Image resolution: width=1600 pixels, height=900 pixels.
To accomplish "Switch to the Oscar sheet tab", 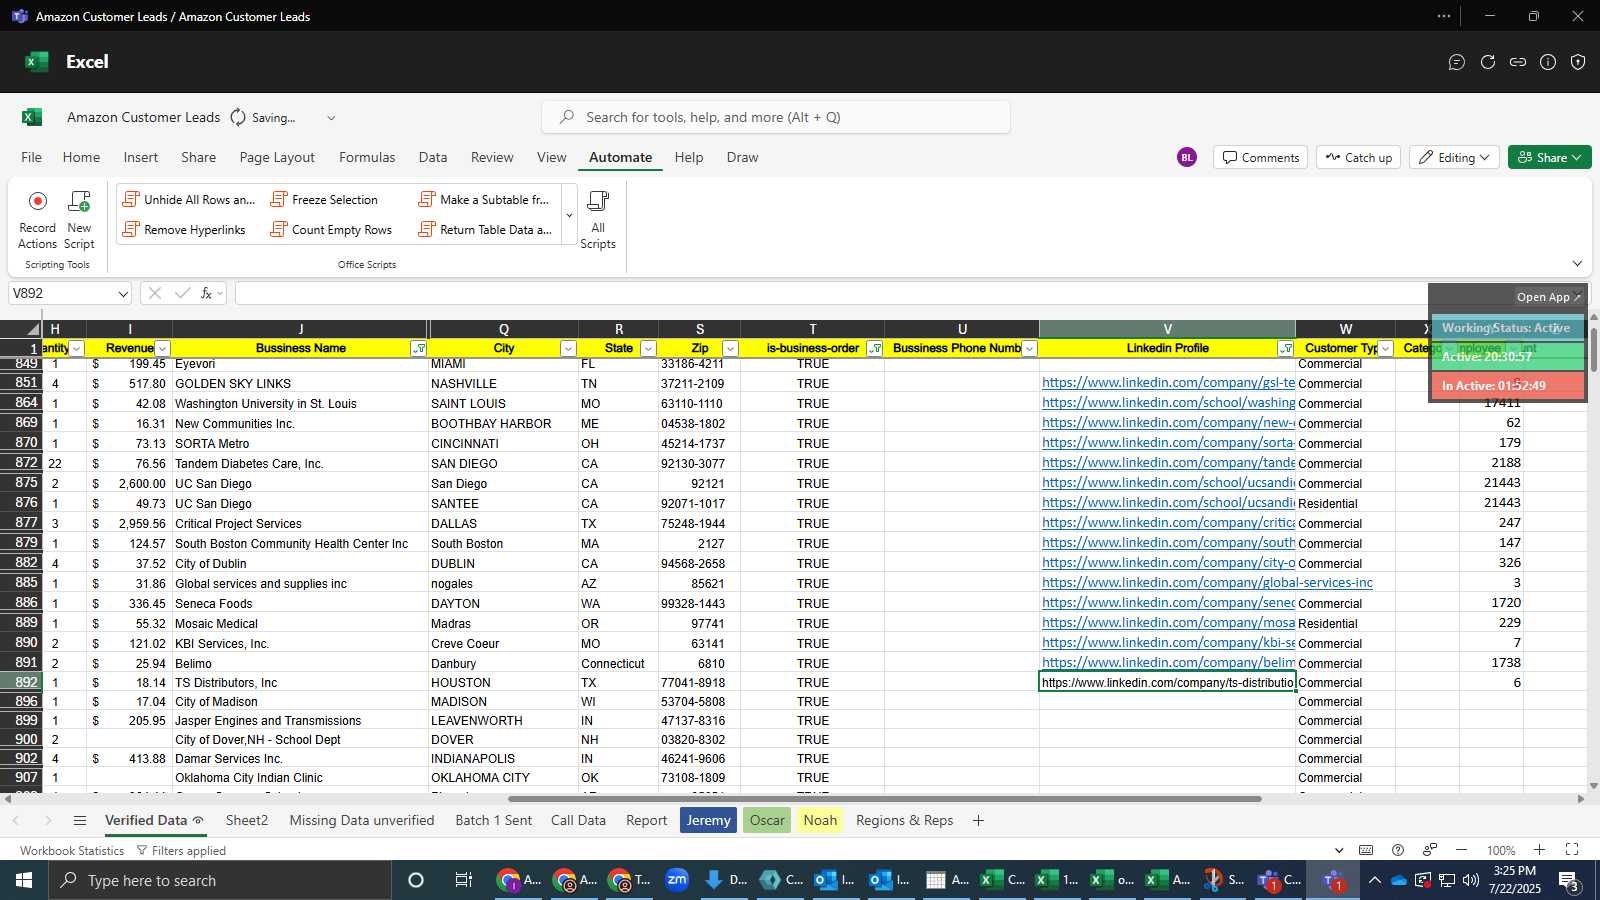I will tap(767, 821).
